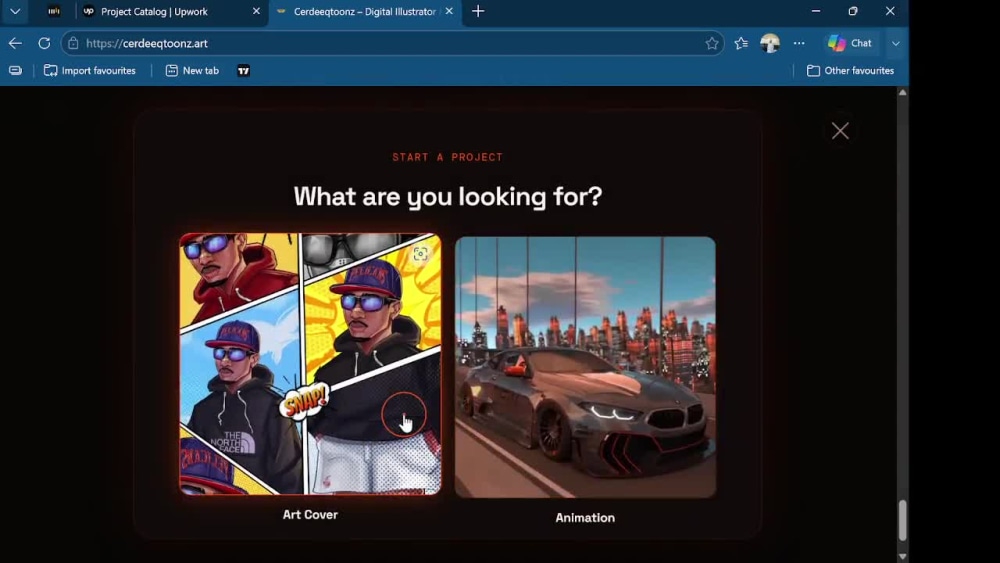Viewport: 1000px width, 563px height.
Task: Click the visual search icon on Art Cover image
Action: pyautogui.click(x=420, y=254)
